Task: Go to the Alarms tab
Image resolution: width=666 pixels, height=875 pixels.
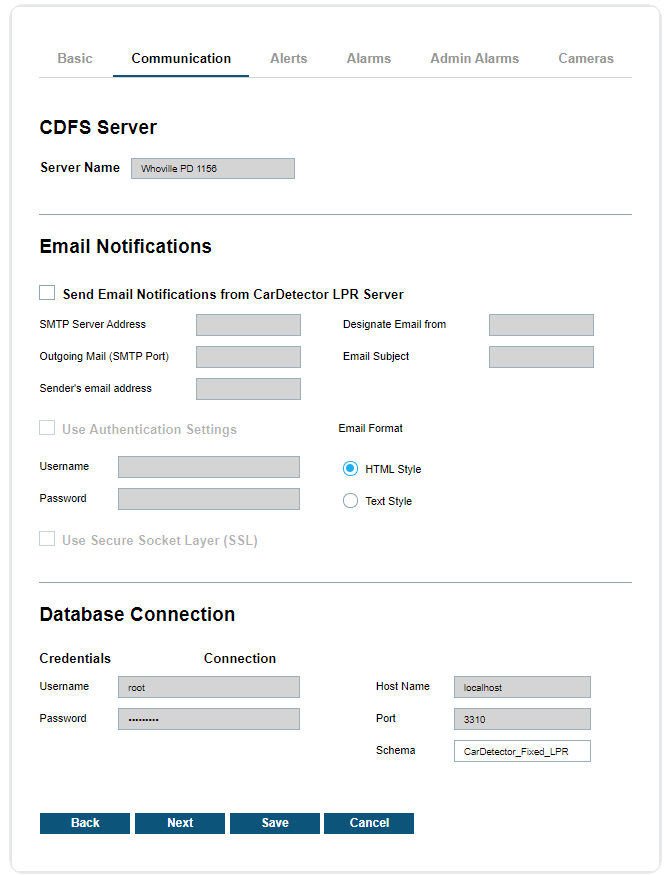Action: click(368, 59)
